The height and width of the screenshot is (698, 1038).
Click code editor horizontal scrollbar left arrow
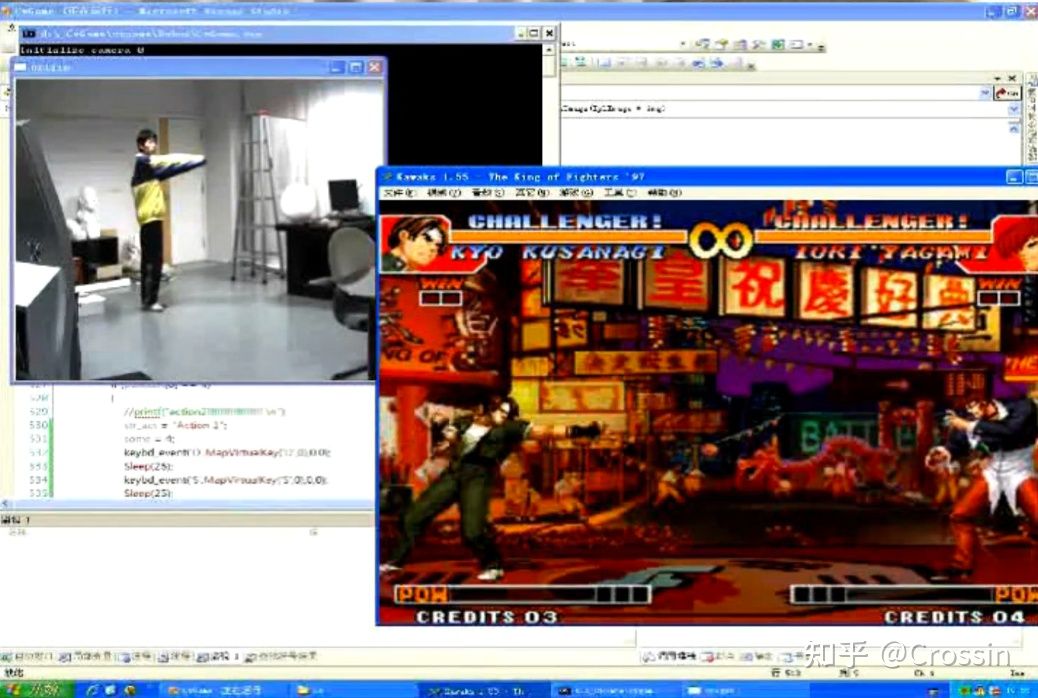click(x=5, y=504)
